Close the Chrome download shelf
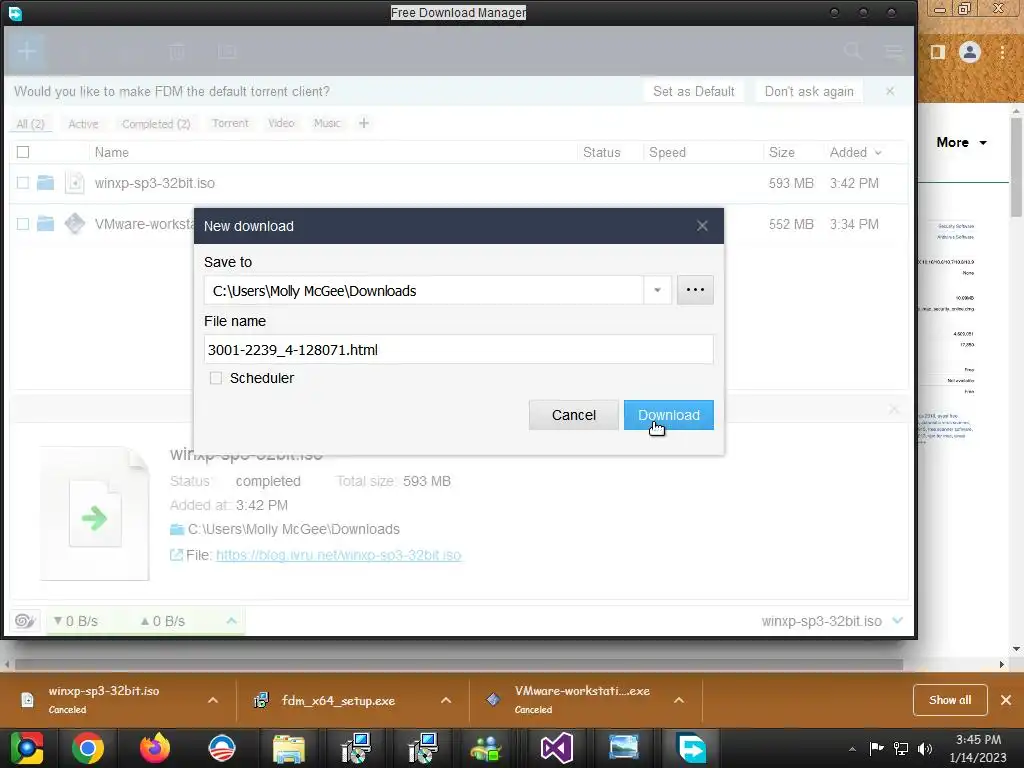This screenshot has width=1024, height=768. (1006, 700)
